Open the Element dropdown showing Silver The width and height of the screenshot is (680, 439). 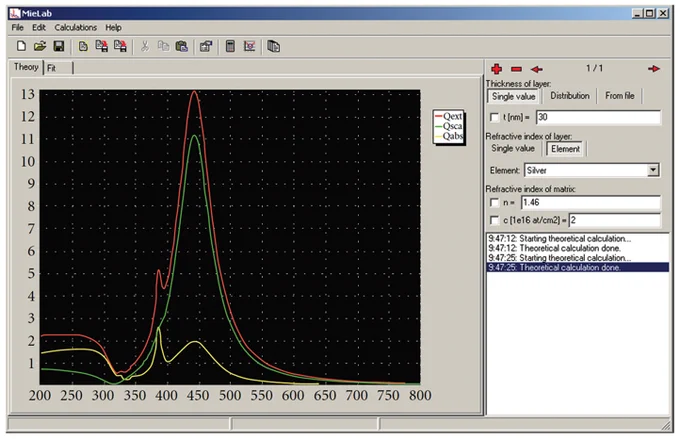pos(653,170)
